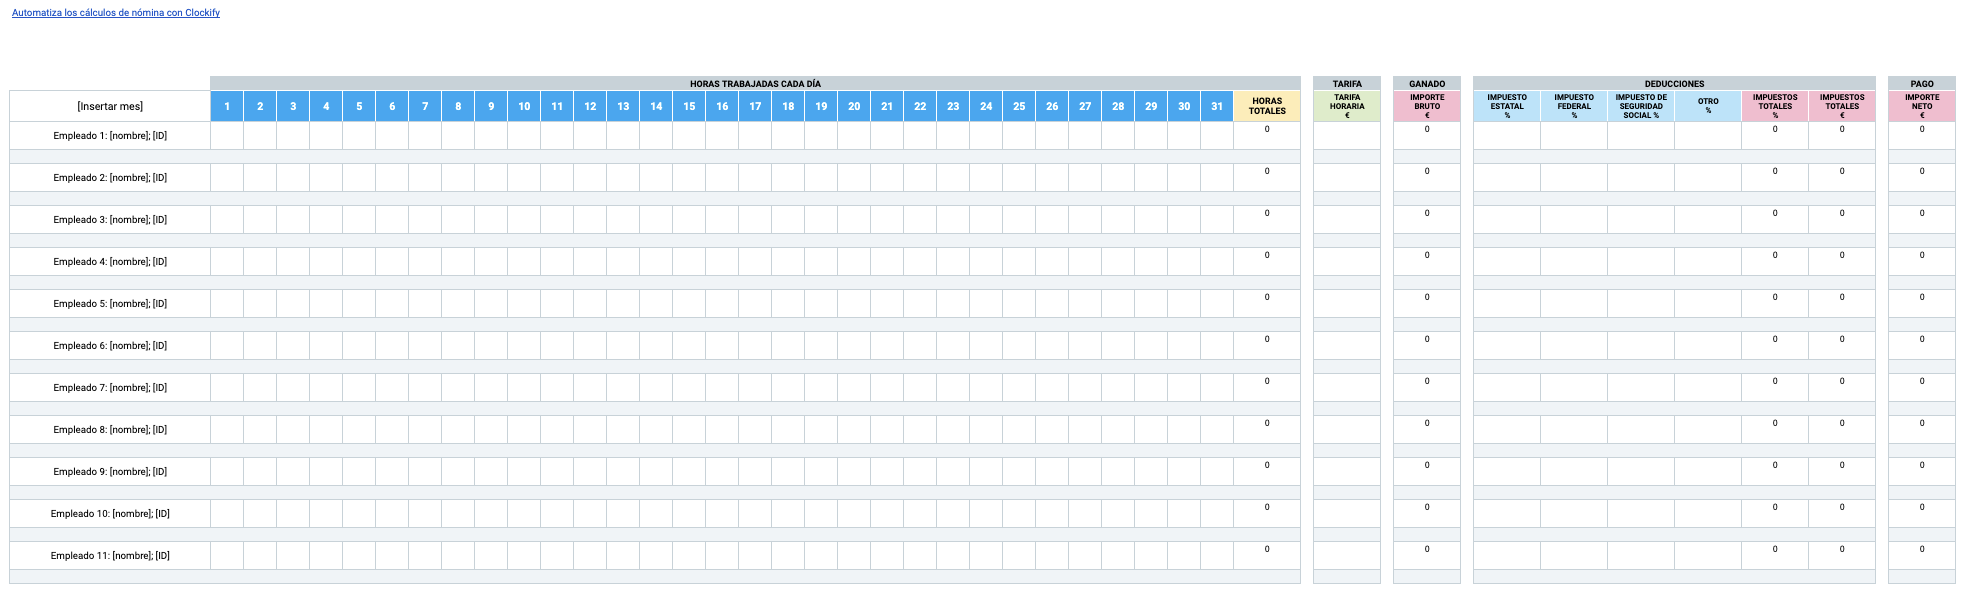
Task: Select Empleado 10's OTRO % cell
Action: pyautogui.click(x=1708, y=514)
